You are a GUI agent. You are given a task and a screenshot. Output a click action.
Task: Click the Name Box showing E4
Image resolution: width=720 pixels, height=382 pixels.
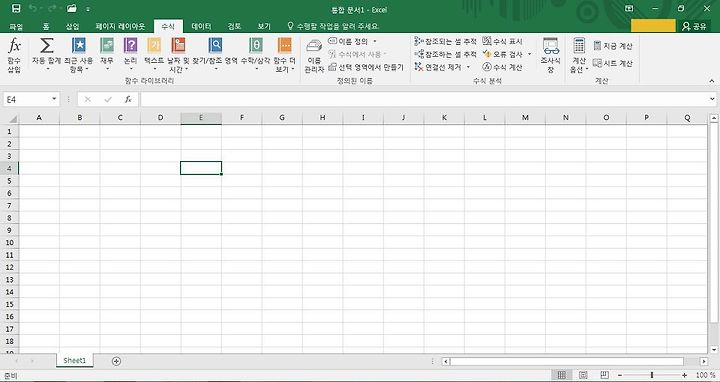tap(27, 99)
